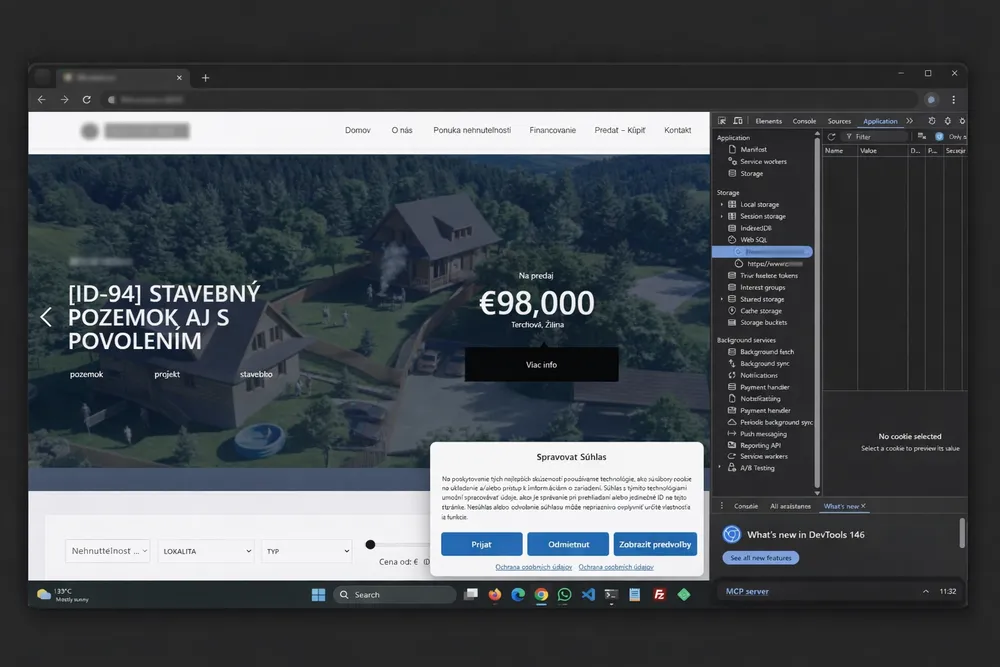
Task: Toggle the 'Only show cookies with an issue' checkbox
Action: pyautogui.click(x=939, y=136)
